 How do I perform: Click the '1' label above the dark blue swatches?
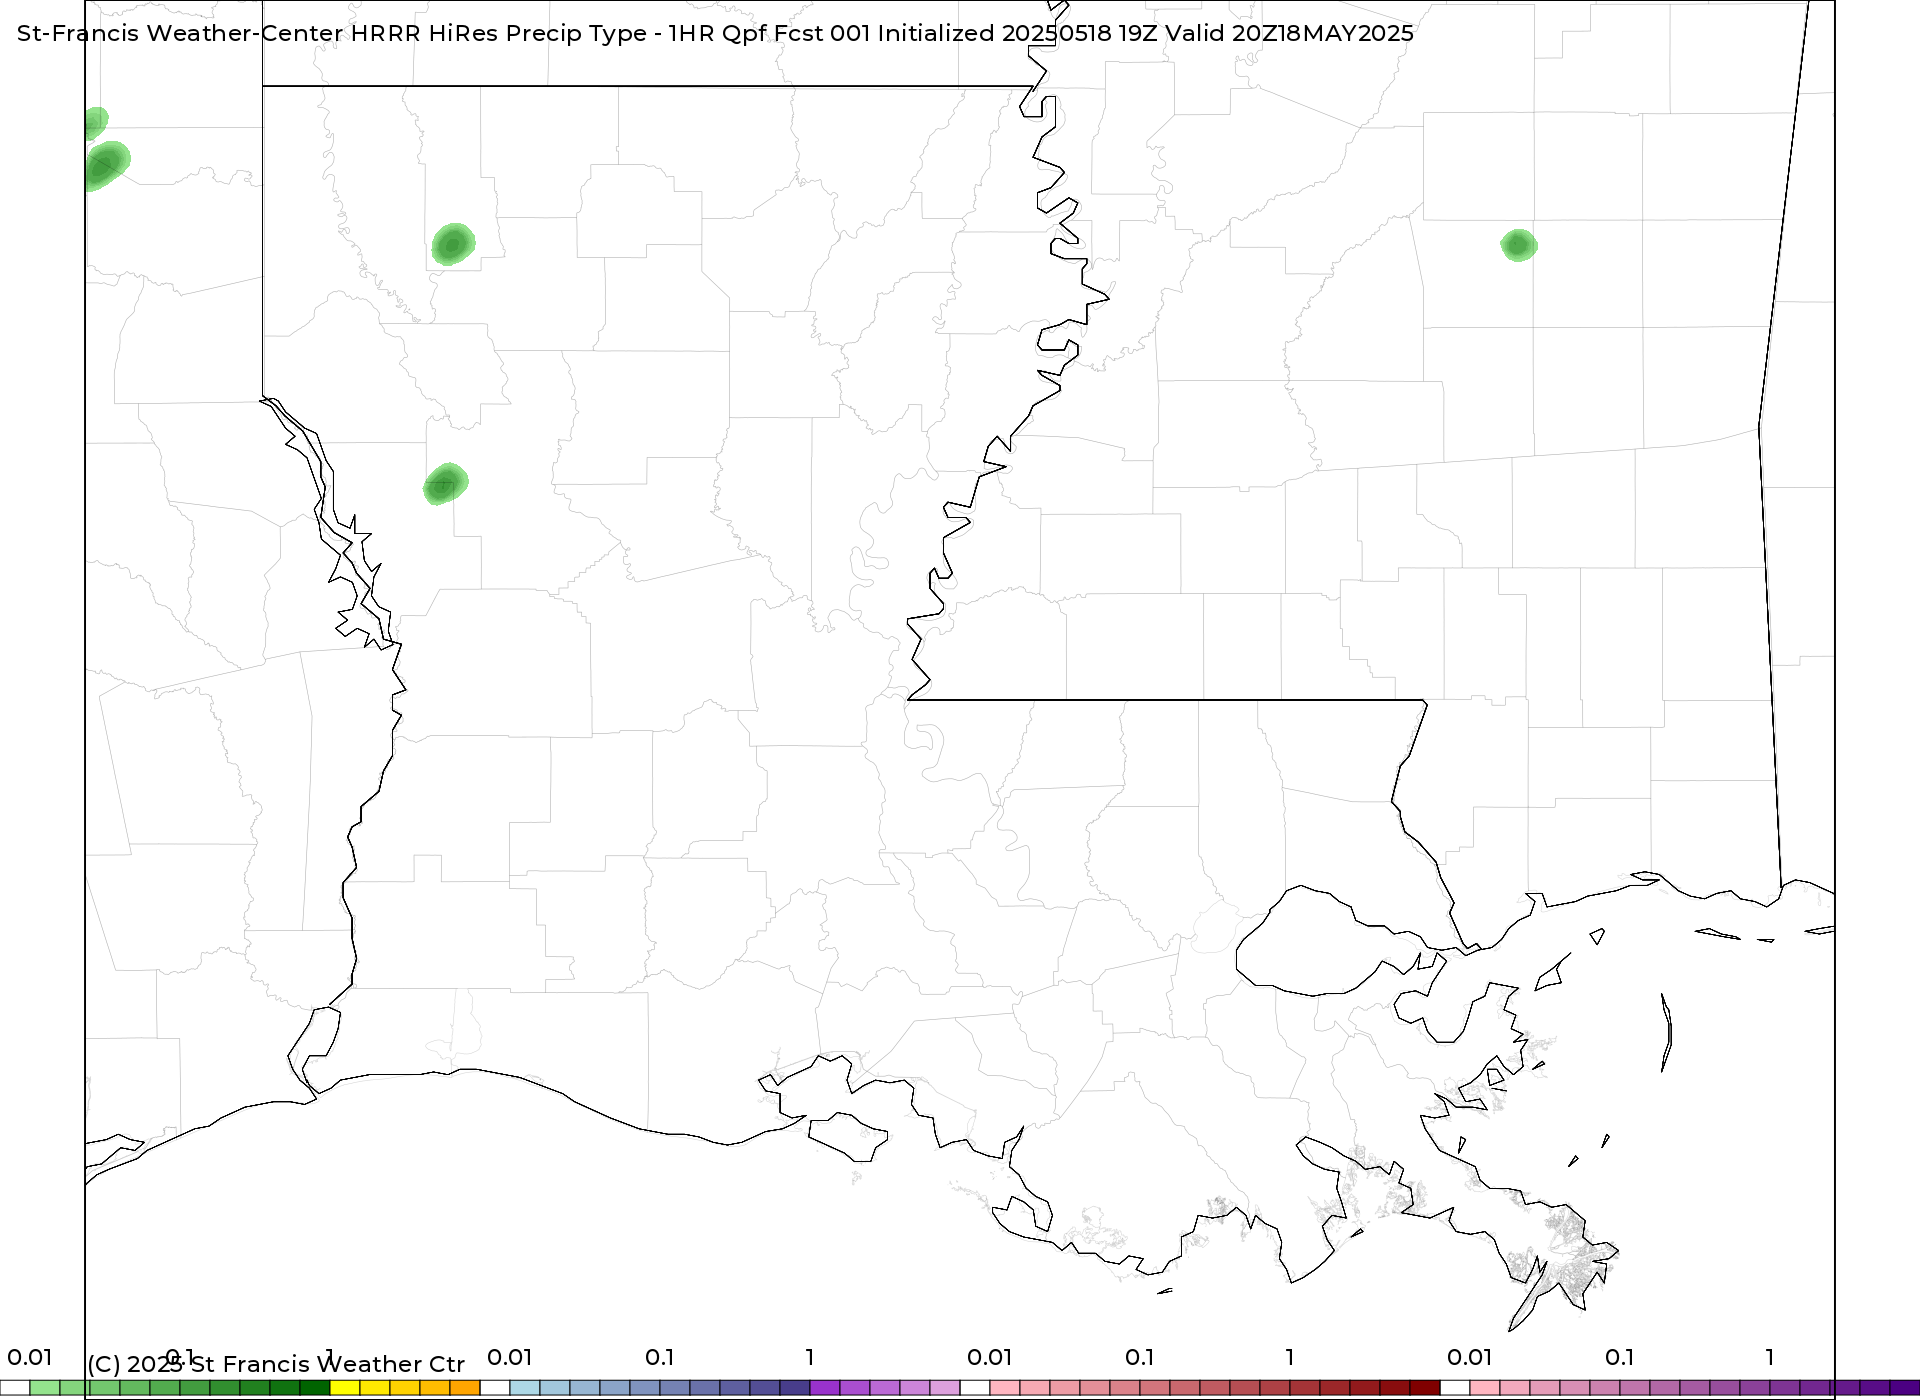tap(810, 1357)
